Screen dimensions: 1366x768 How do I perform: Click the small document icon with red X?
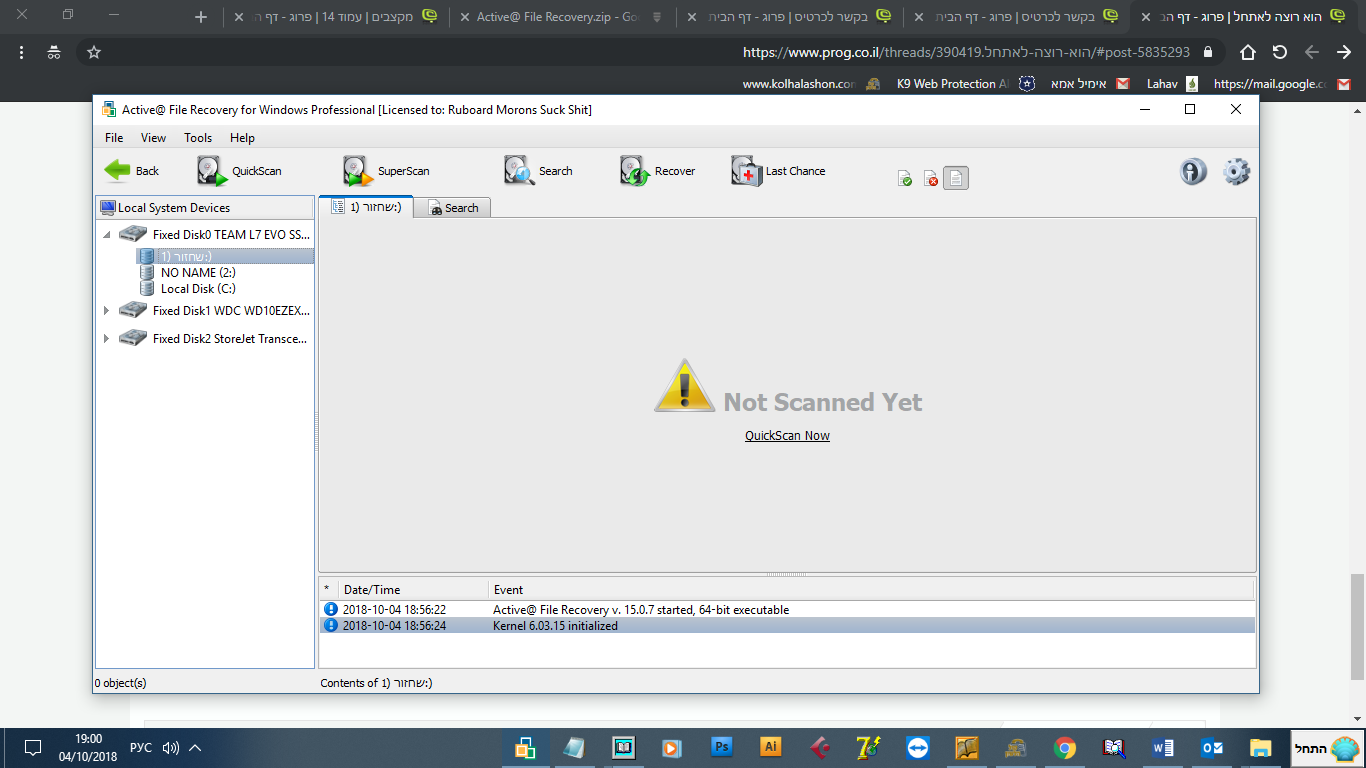930,178
